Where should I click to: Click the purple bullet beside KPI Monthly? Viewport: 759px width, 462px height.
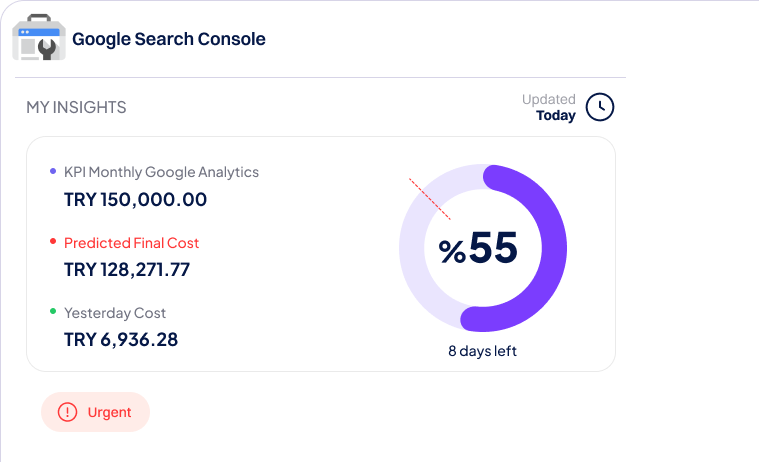point(53,171)
